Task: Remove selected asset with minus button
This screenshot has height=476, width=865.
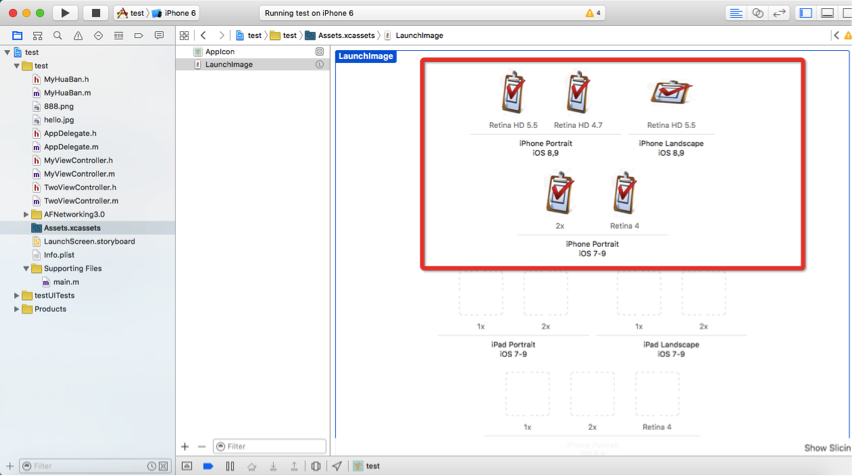Action: (201, 447)
